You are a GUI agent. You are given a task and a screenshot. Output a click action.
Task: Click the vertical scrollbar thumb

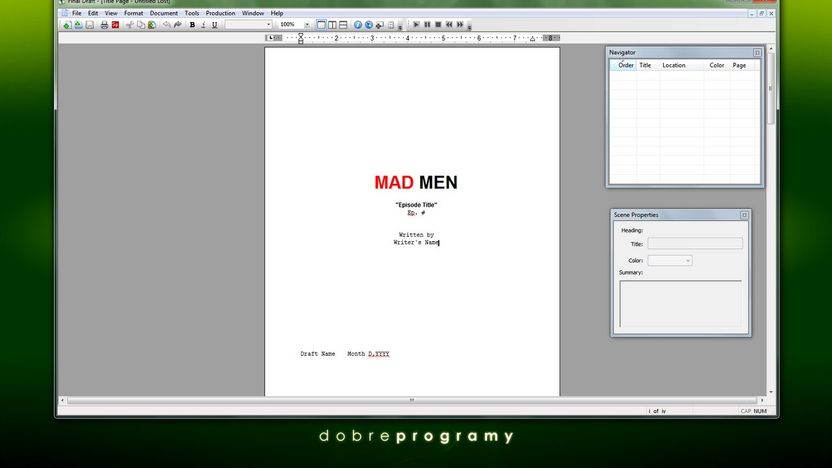771,89
